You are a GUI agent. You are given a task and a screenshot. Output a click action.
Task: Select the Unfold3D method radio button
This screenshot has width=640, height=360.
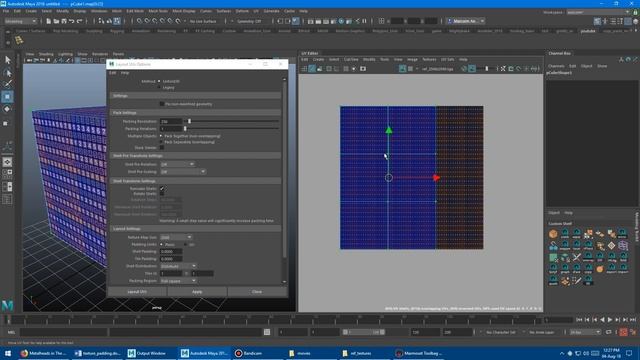pos(159,81)
